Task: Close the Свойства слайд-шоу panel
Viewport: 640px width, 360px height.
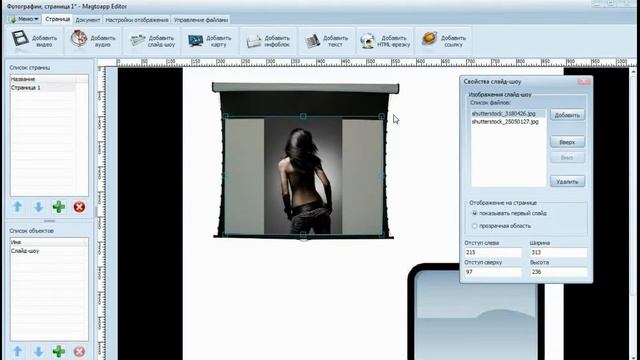Action: (x=584, y=82)
